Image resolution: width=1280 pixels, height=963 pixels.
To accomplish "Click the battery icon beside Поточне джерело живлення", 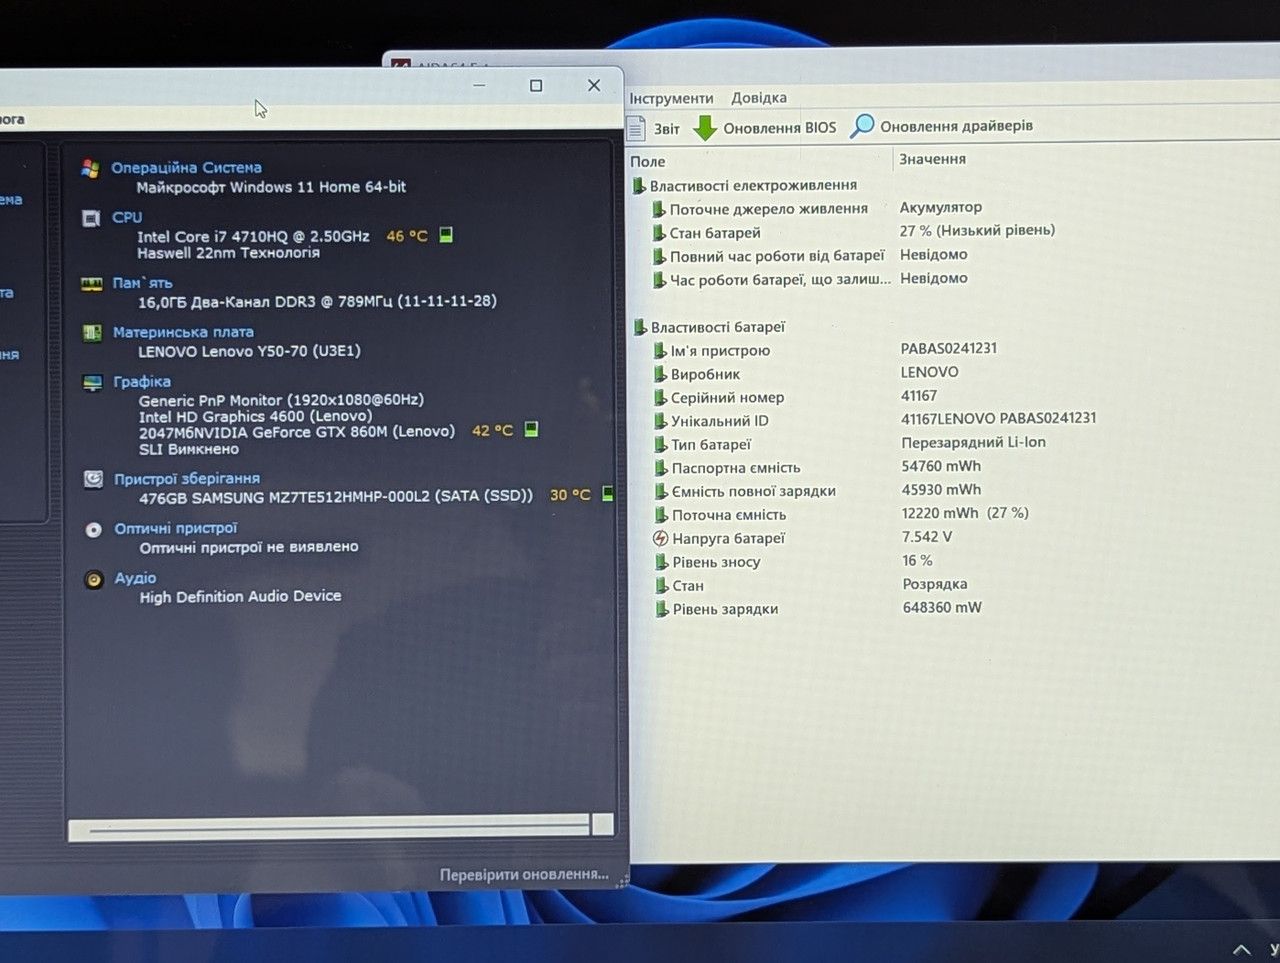I will point(658,209).
